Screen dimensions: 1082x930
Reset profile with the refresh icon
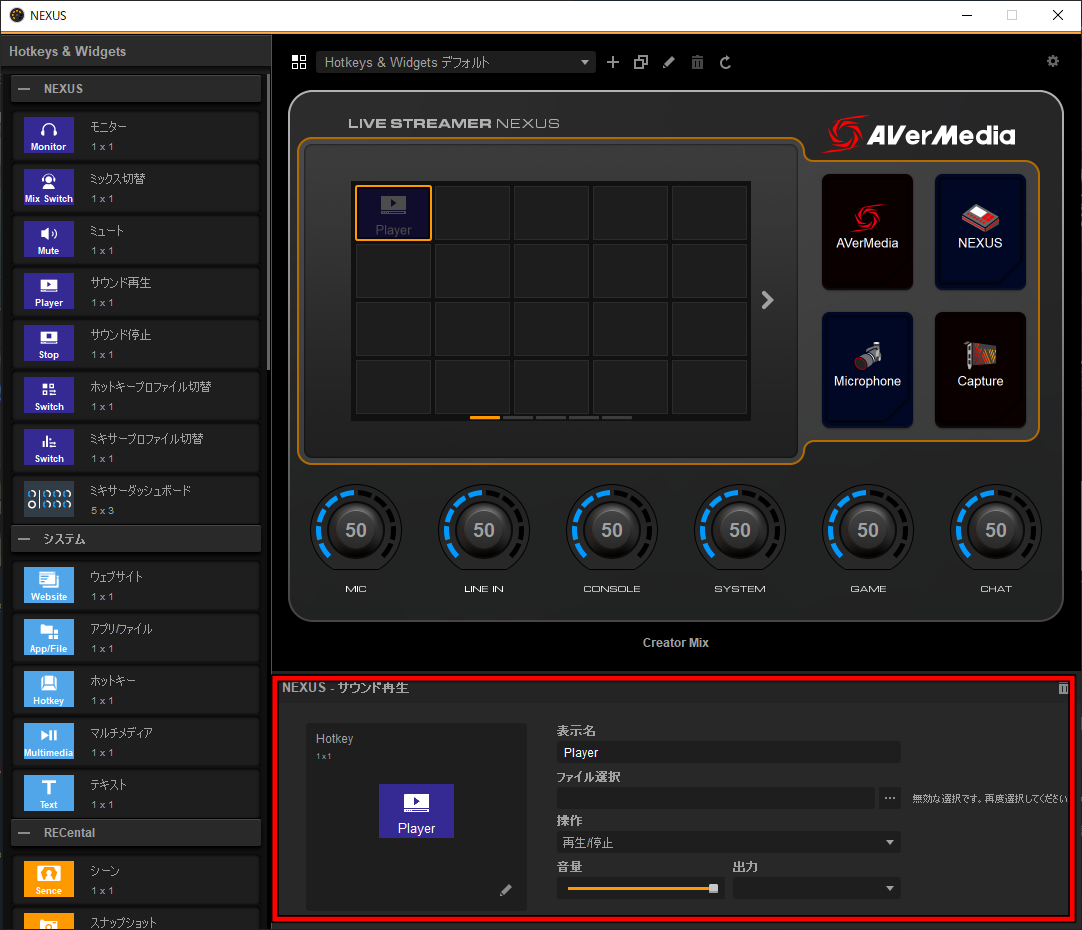tap(725, 63)
